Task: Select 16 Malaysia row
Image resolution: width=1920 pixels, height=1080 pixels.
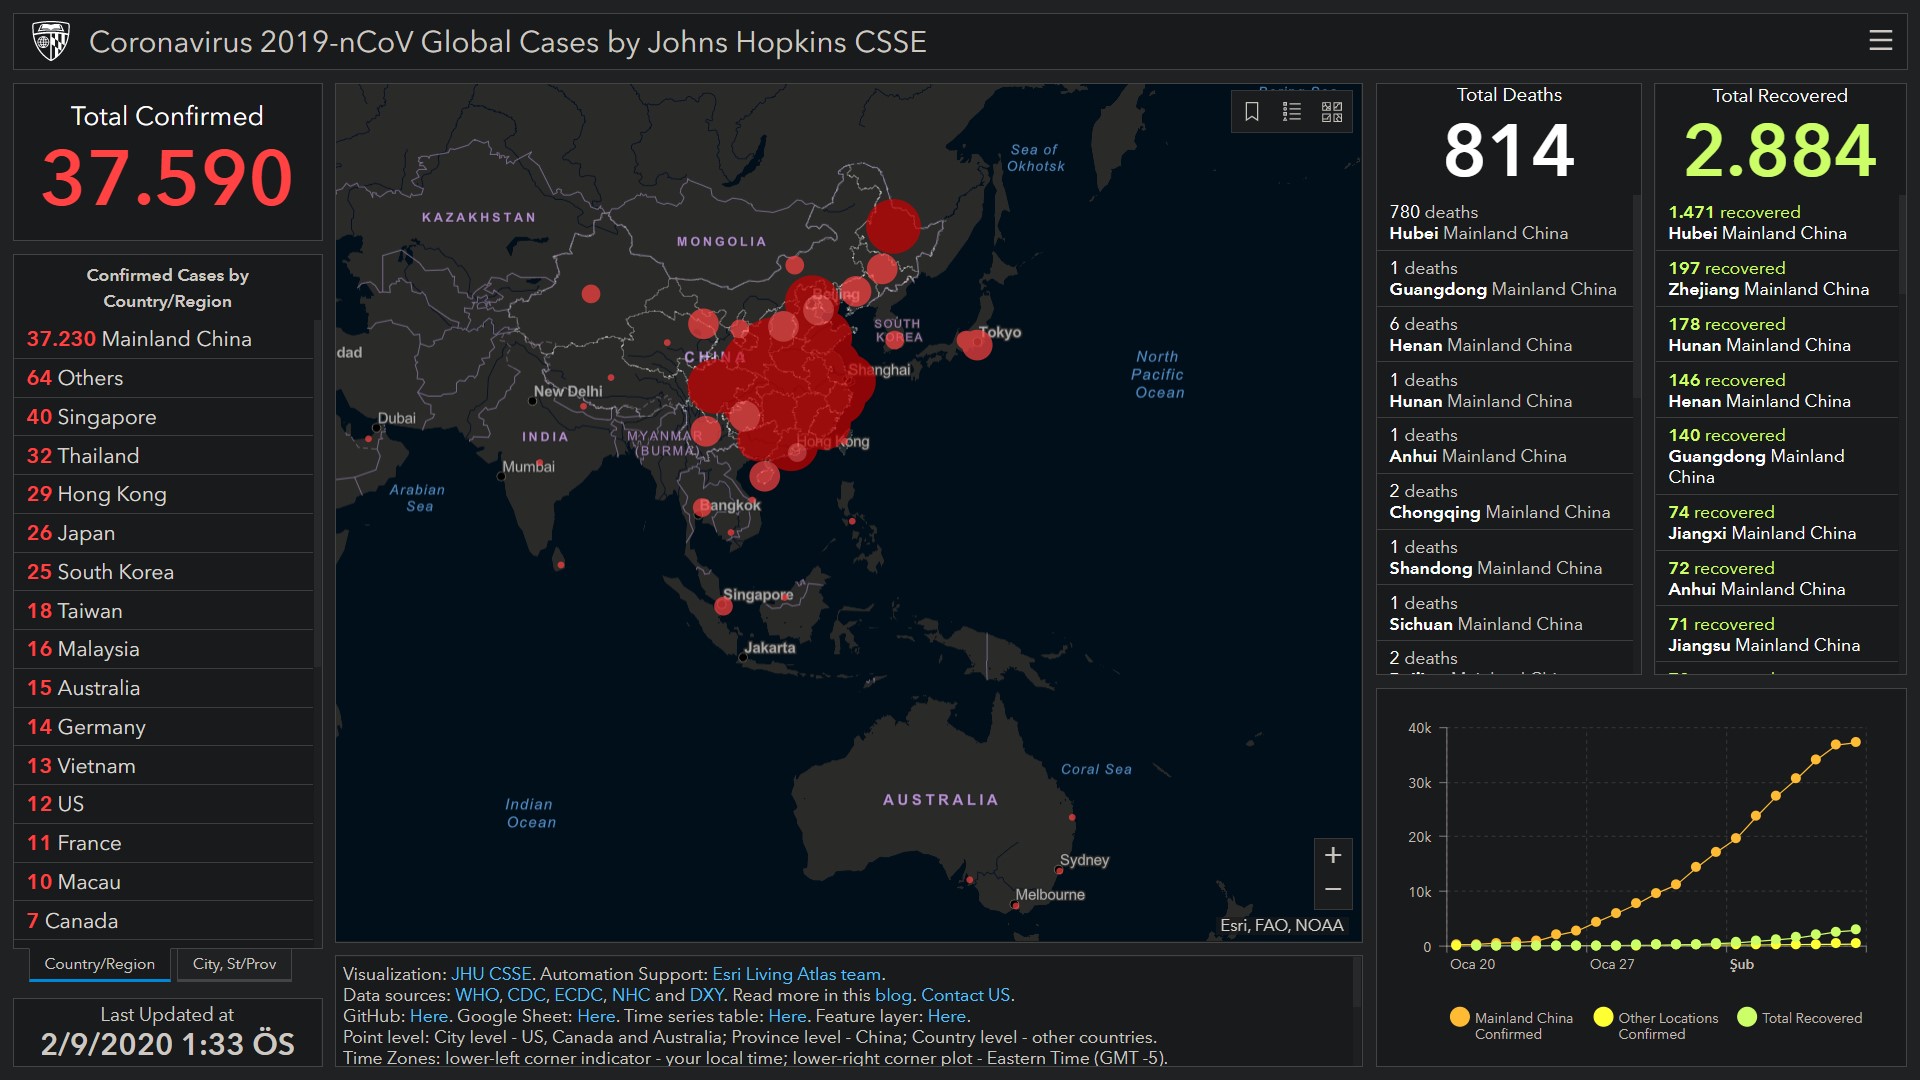Action: click(164, 649)
